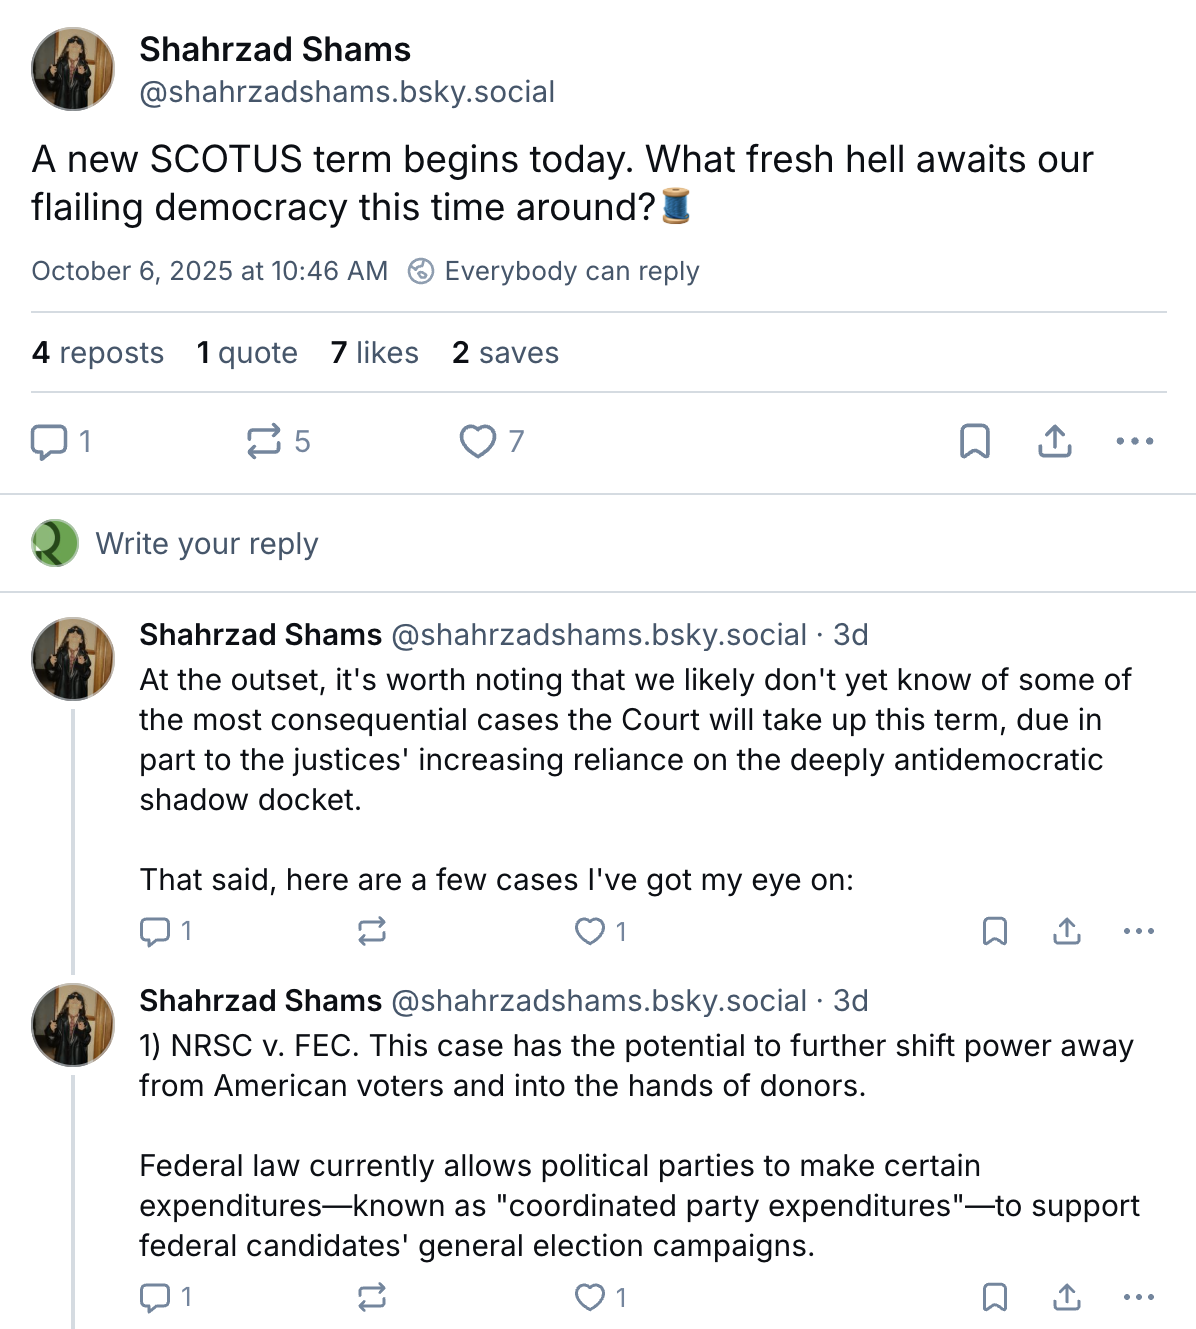The height and width of the screenshot is (1329, 1196).
Task: Open more options on NRSC v. FEC post
Action: pos(1139,1298)
